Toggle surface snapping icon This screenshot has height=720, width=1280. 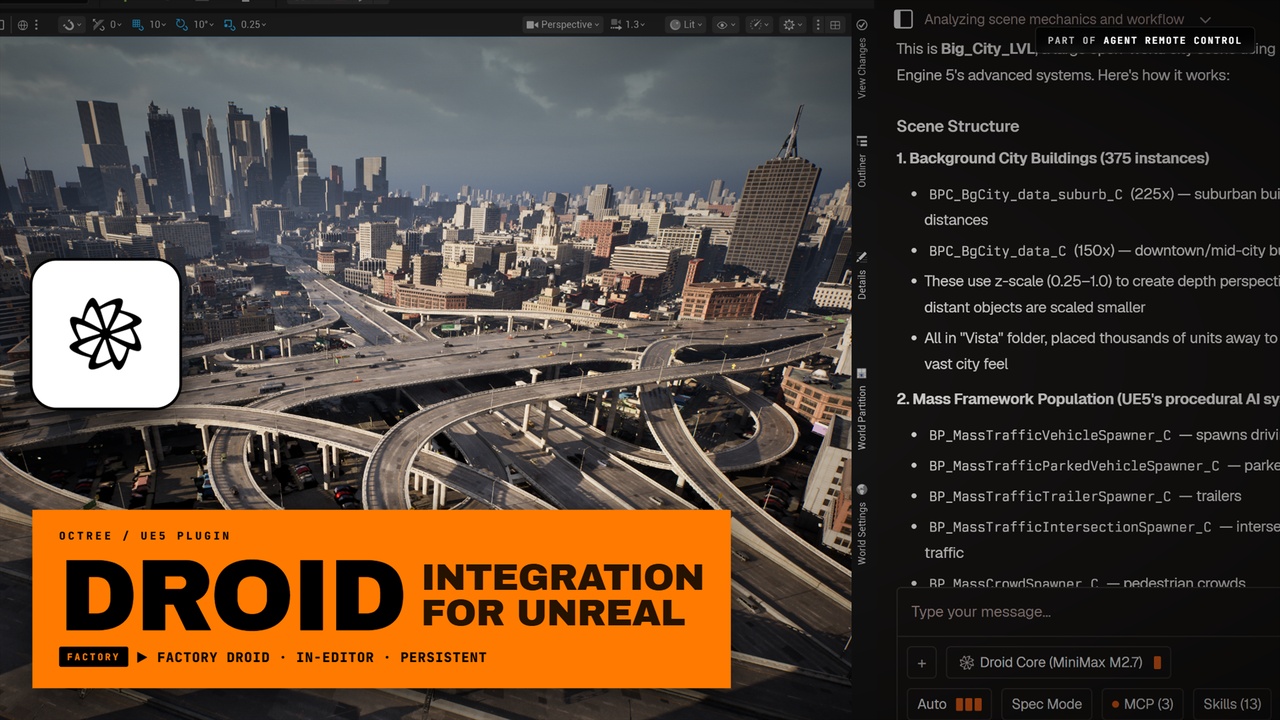click(x=101, y=24)
